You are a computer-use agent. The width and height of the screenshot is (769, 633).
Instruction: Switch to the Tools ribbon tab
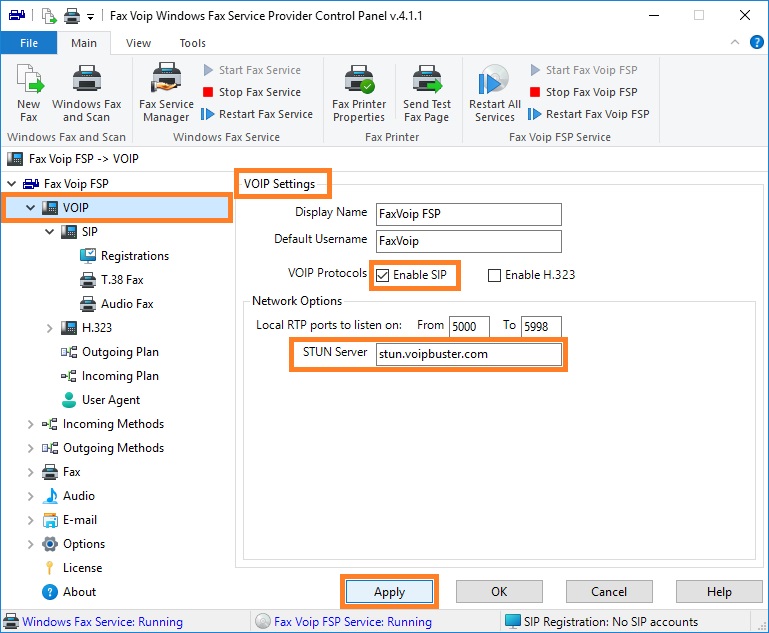pyautogui.click(x=192, y=43)
